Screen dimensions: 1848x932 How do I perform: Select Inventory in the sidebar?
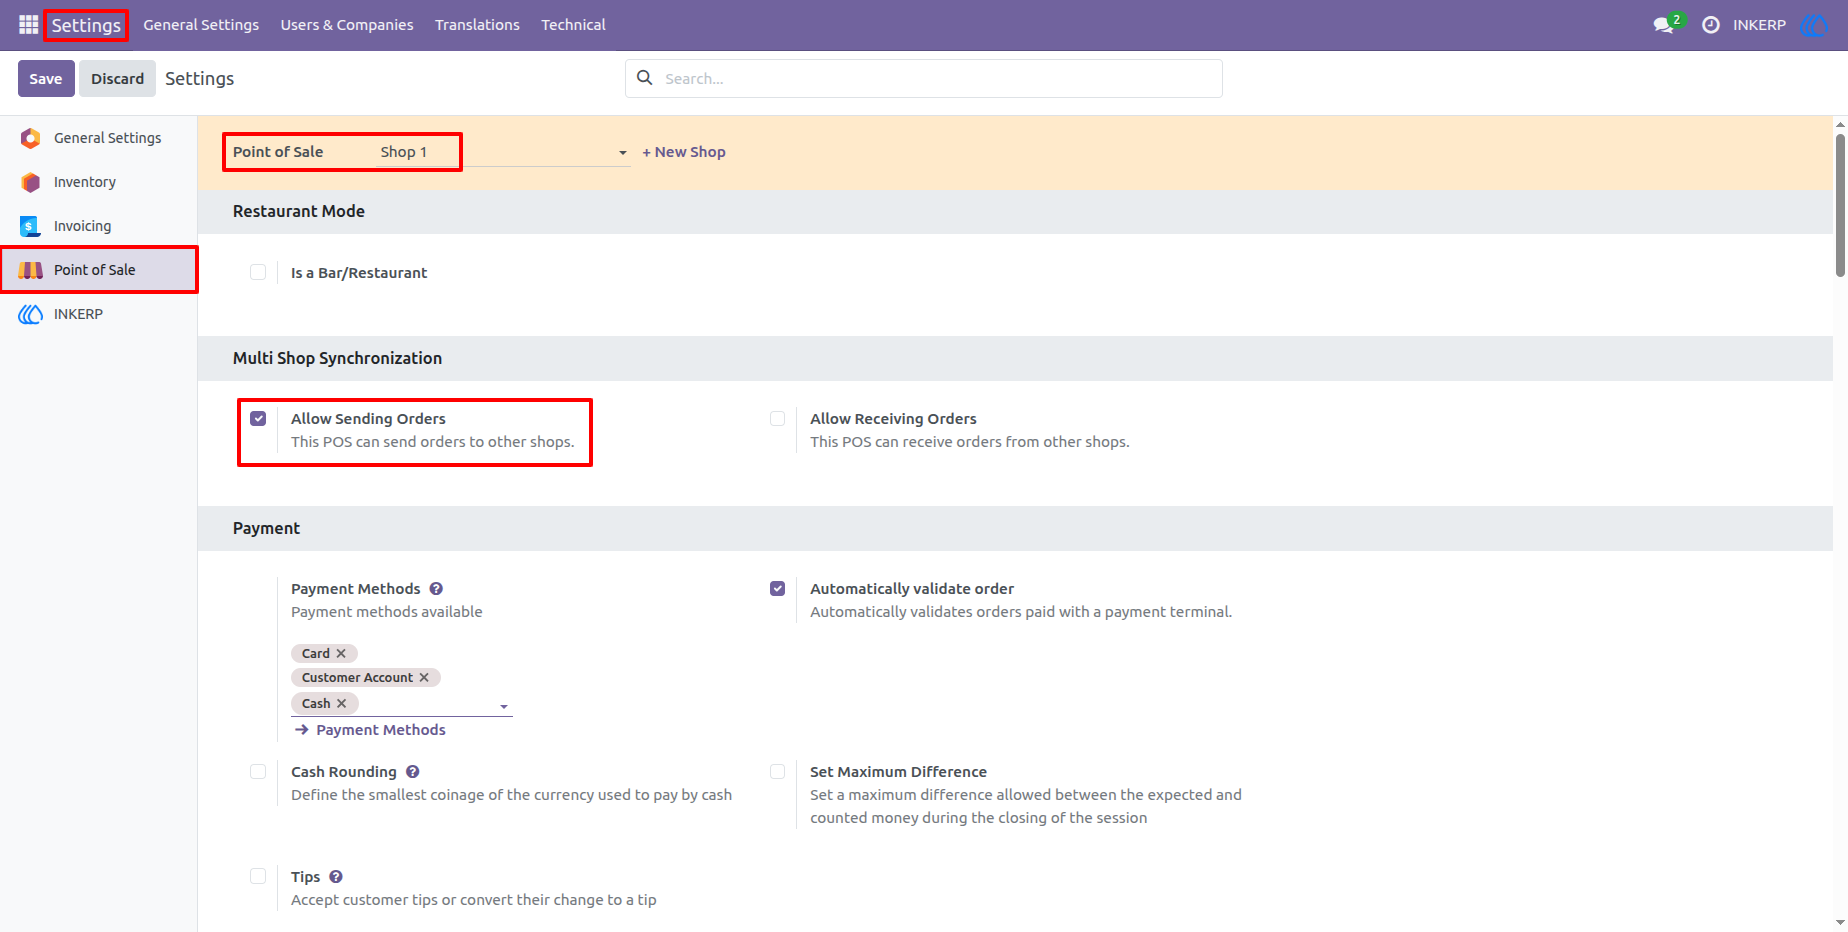98,182
